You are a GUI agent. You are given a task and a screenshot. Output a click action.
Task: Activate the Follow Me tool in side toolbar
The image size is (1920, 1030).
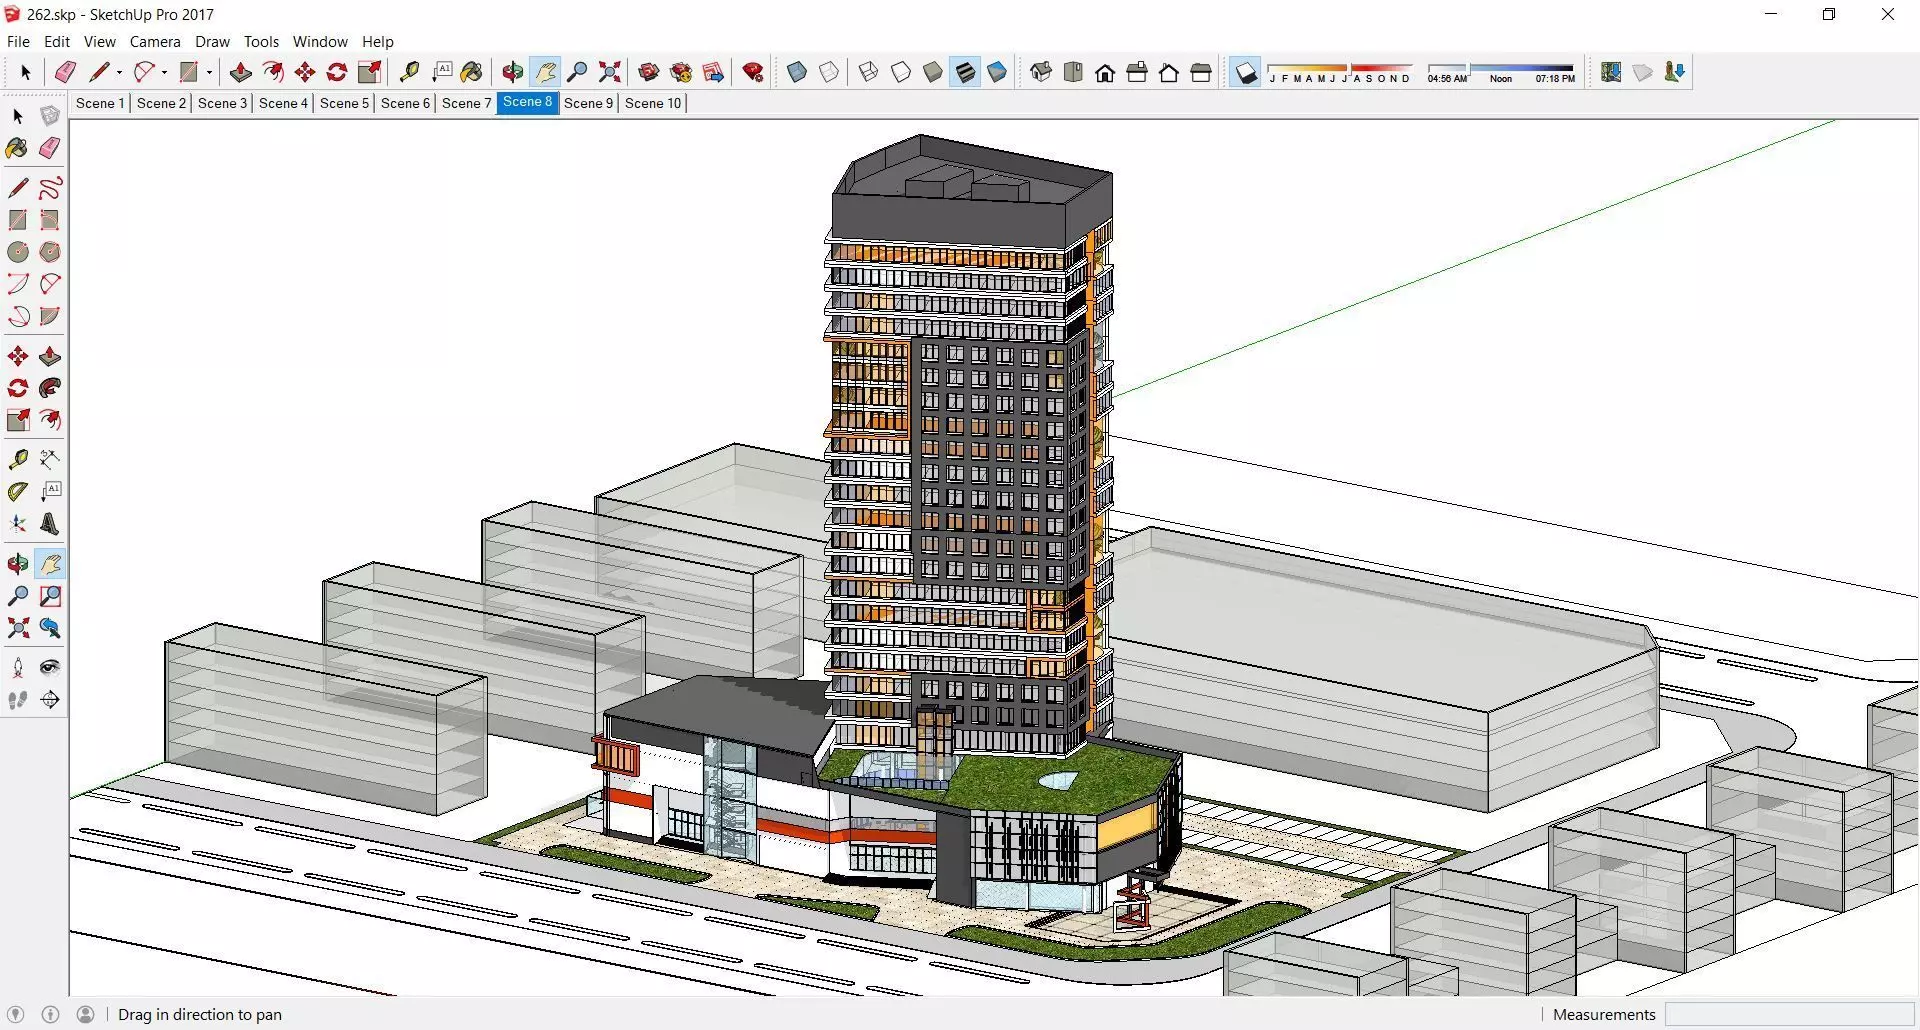pos(50,388)
